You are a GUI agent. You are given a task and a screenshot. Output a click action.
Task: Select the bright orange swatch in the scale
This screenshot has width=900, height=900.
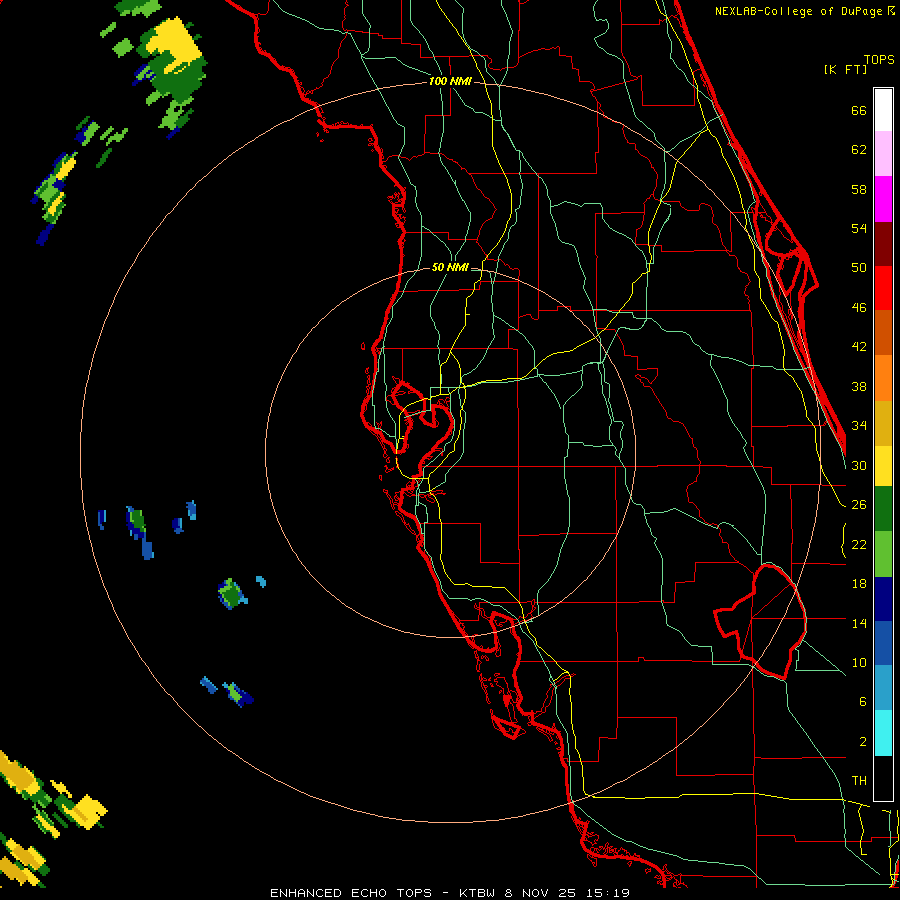883,378
